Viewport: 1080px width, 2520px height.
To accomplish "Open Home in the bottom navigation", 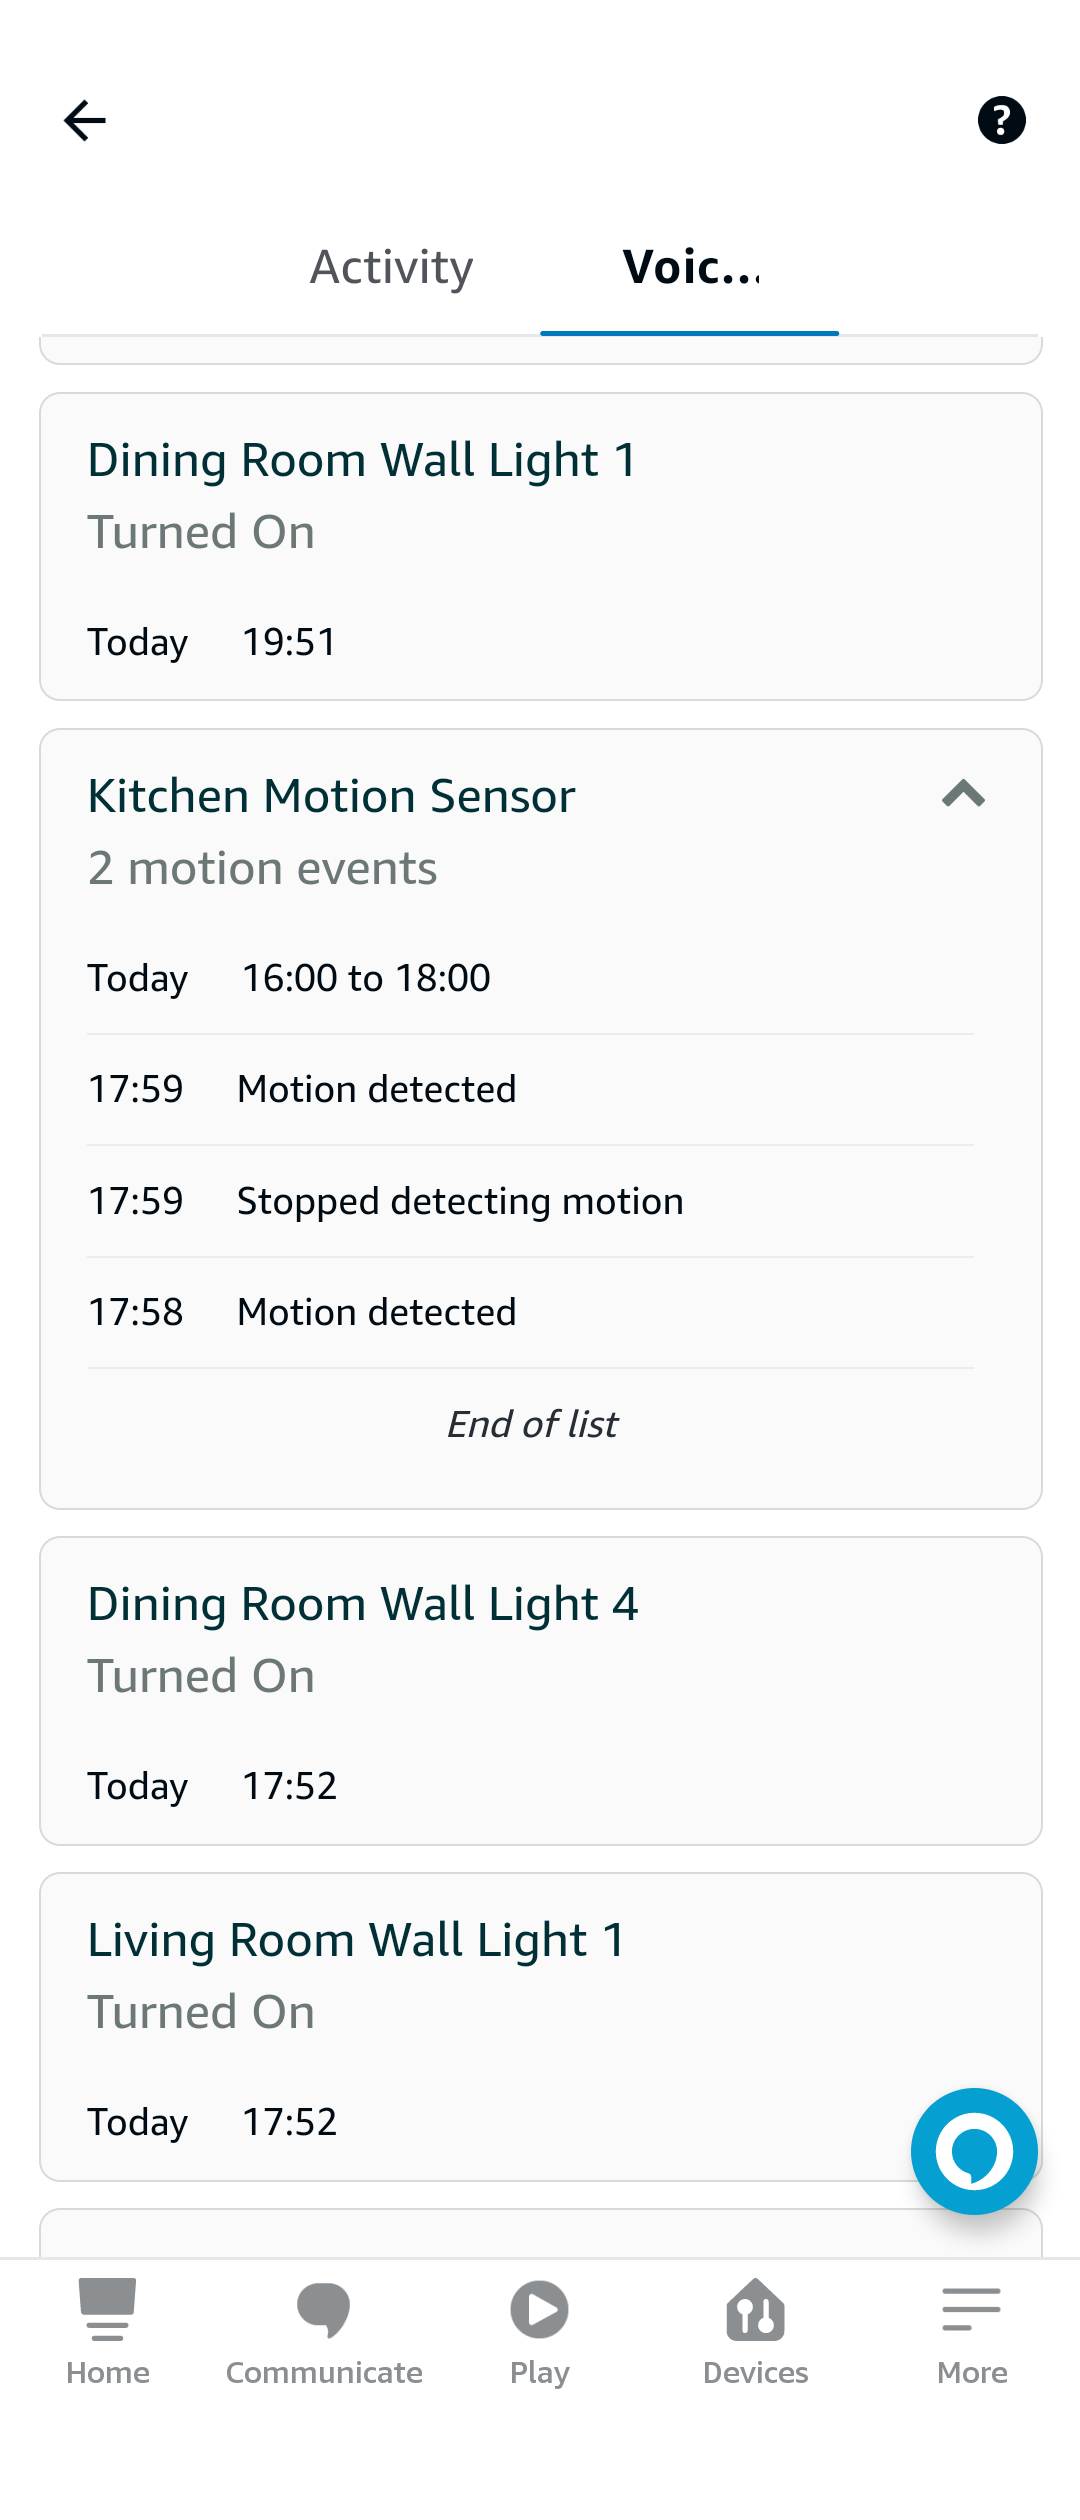I will (108, 2332).
